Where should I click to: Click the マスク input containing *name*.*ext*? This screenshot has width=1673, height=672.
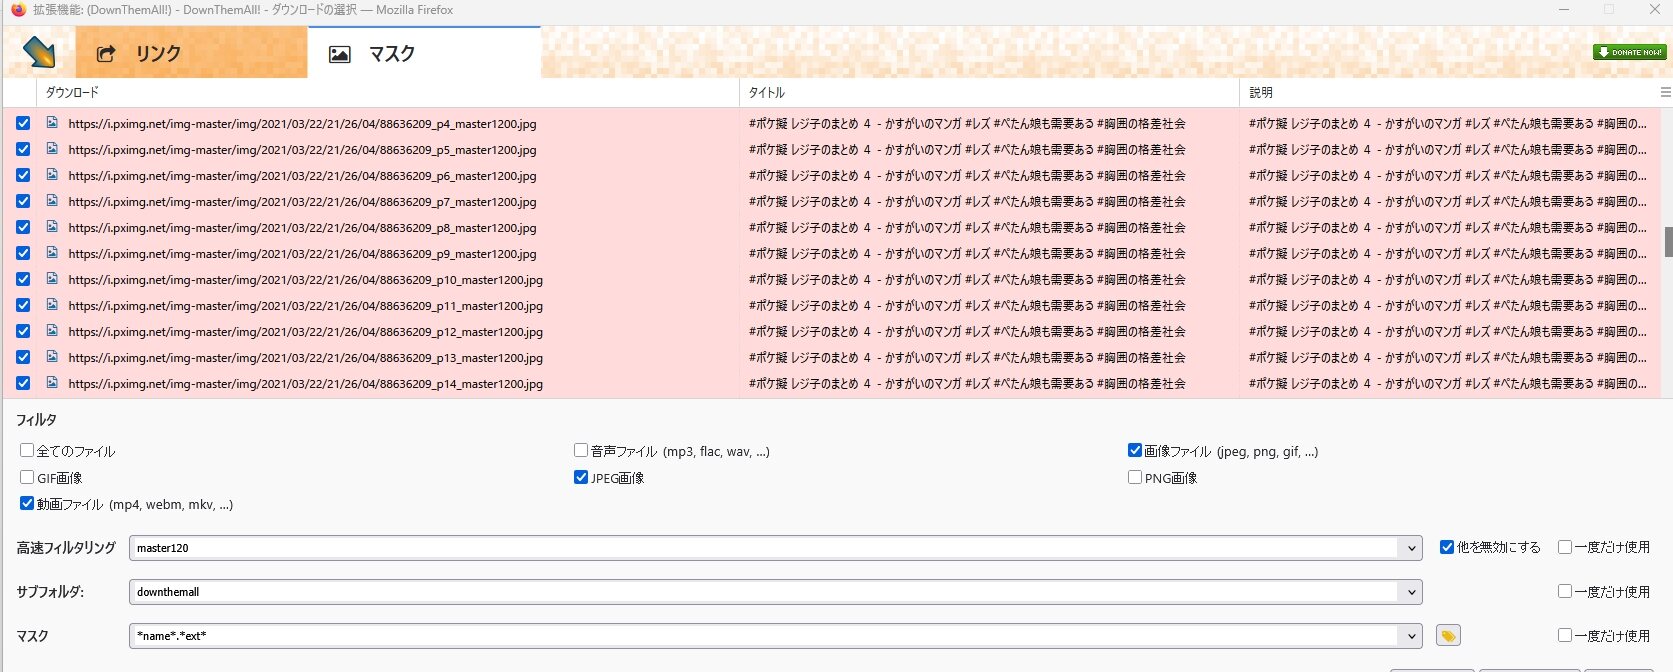764,636
